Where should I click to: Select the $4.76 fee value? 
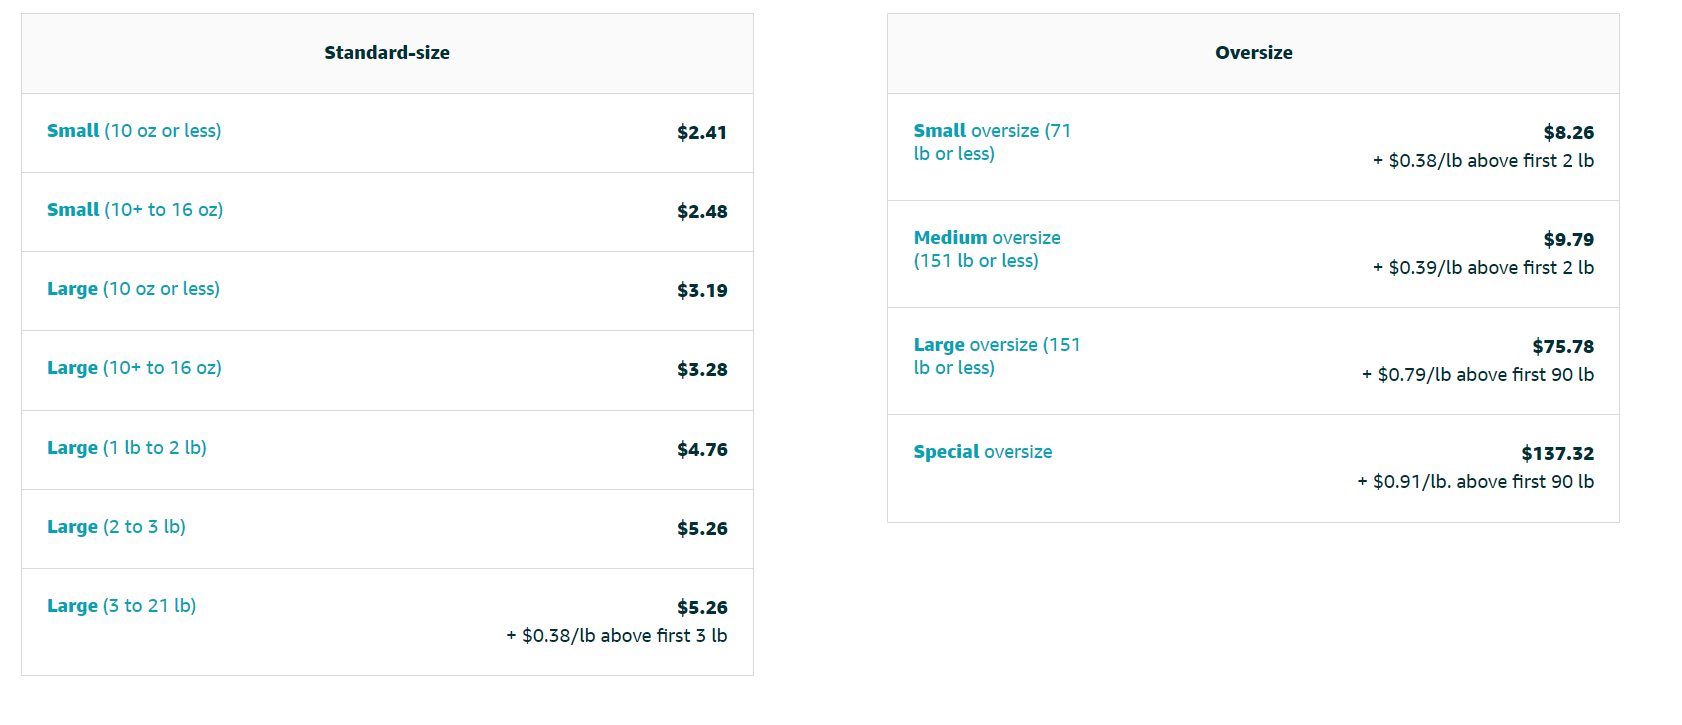(x=702, y=450)
